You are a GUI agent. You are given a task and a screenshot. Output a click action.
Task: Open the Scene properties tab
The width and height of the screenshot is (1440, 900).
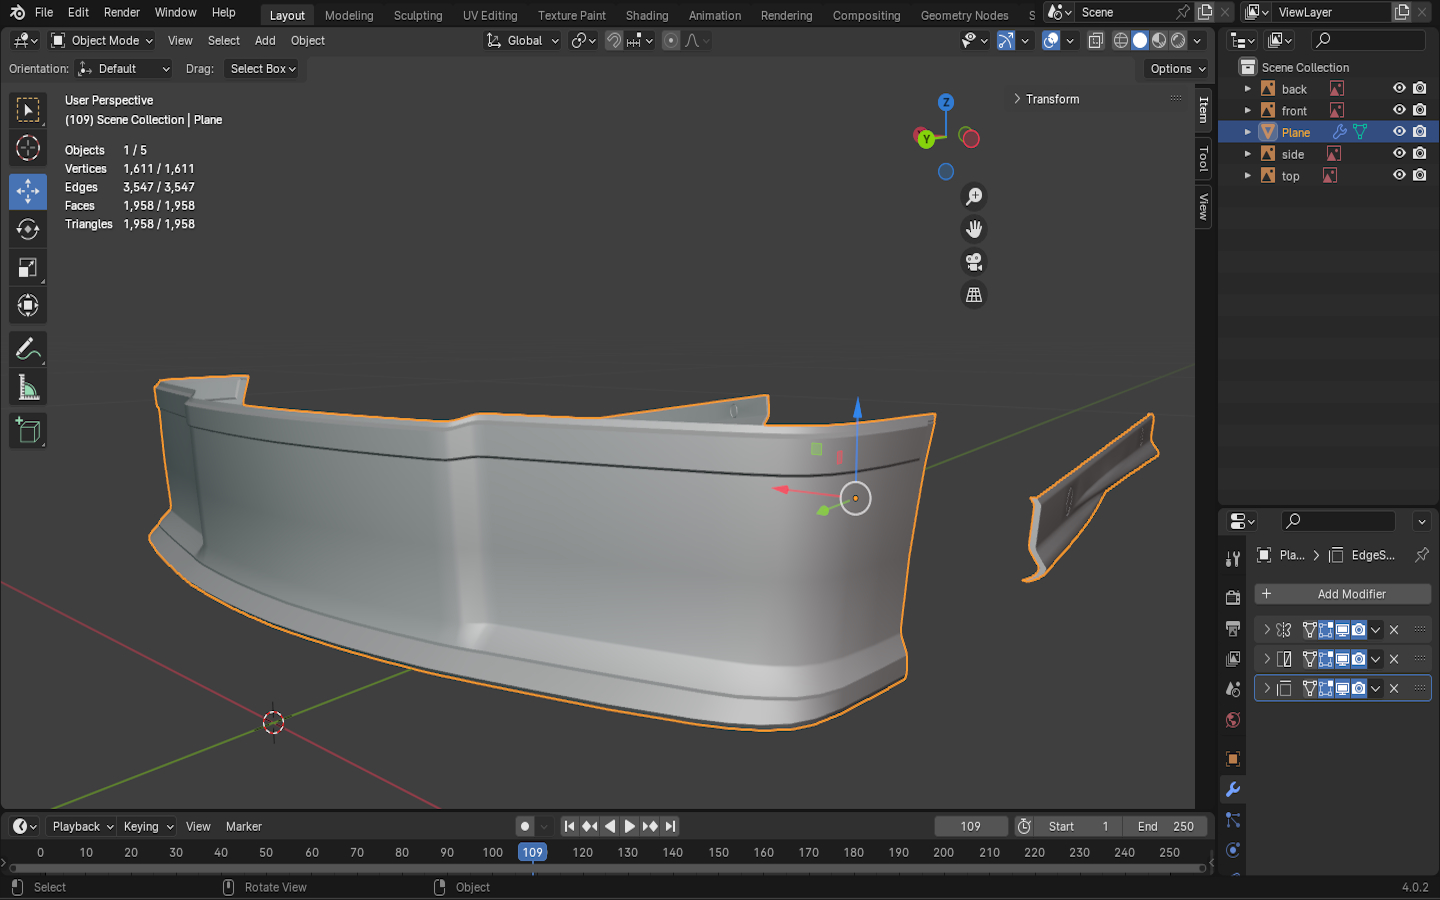1233,689
